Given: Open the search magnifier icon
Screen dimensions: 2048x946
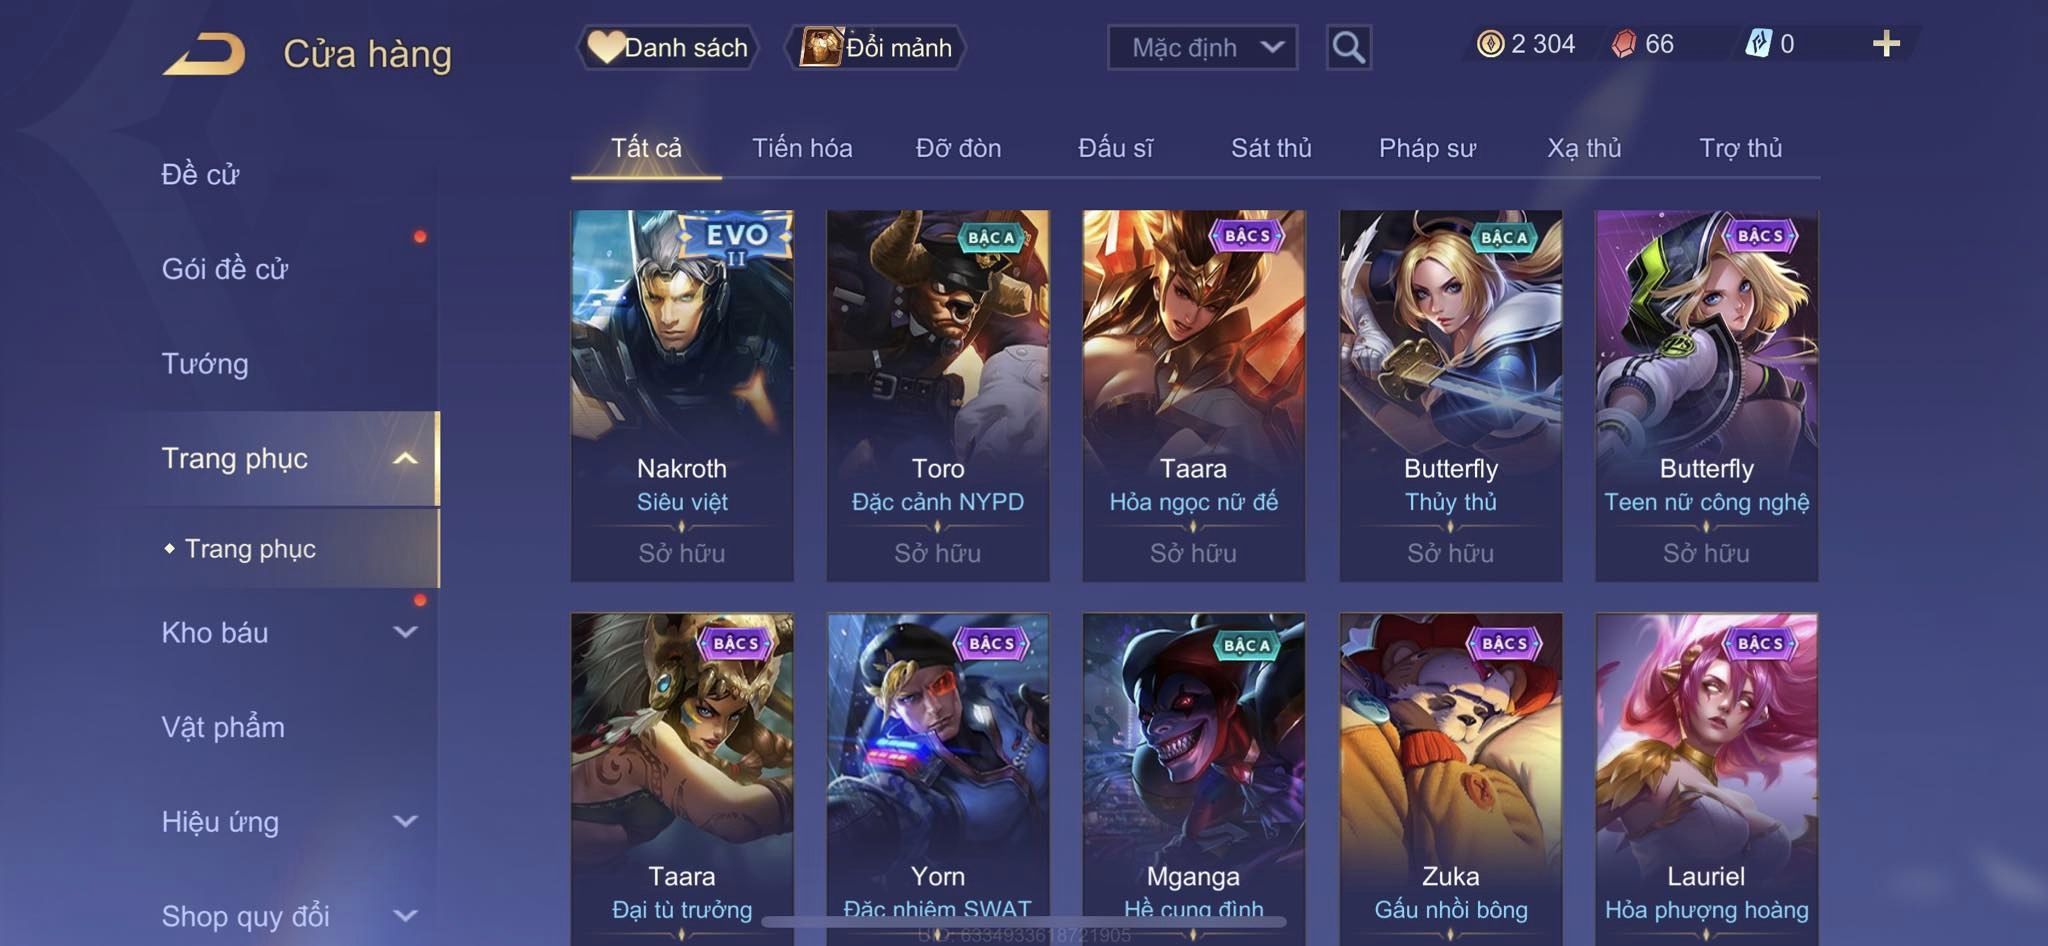Looking at the screenshot, I should click(1348, 47).
